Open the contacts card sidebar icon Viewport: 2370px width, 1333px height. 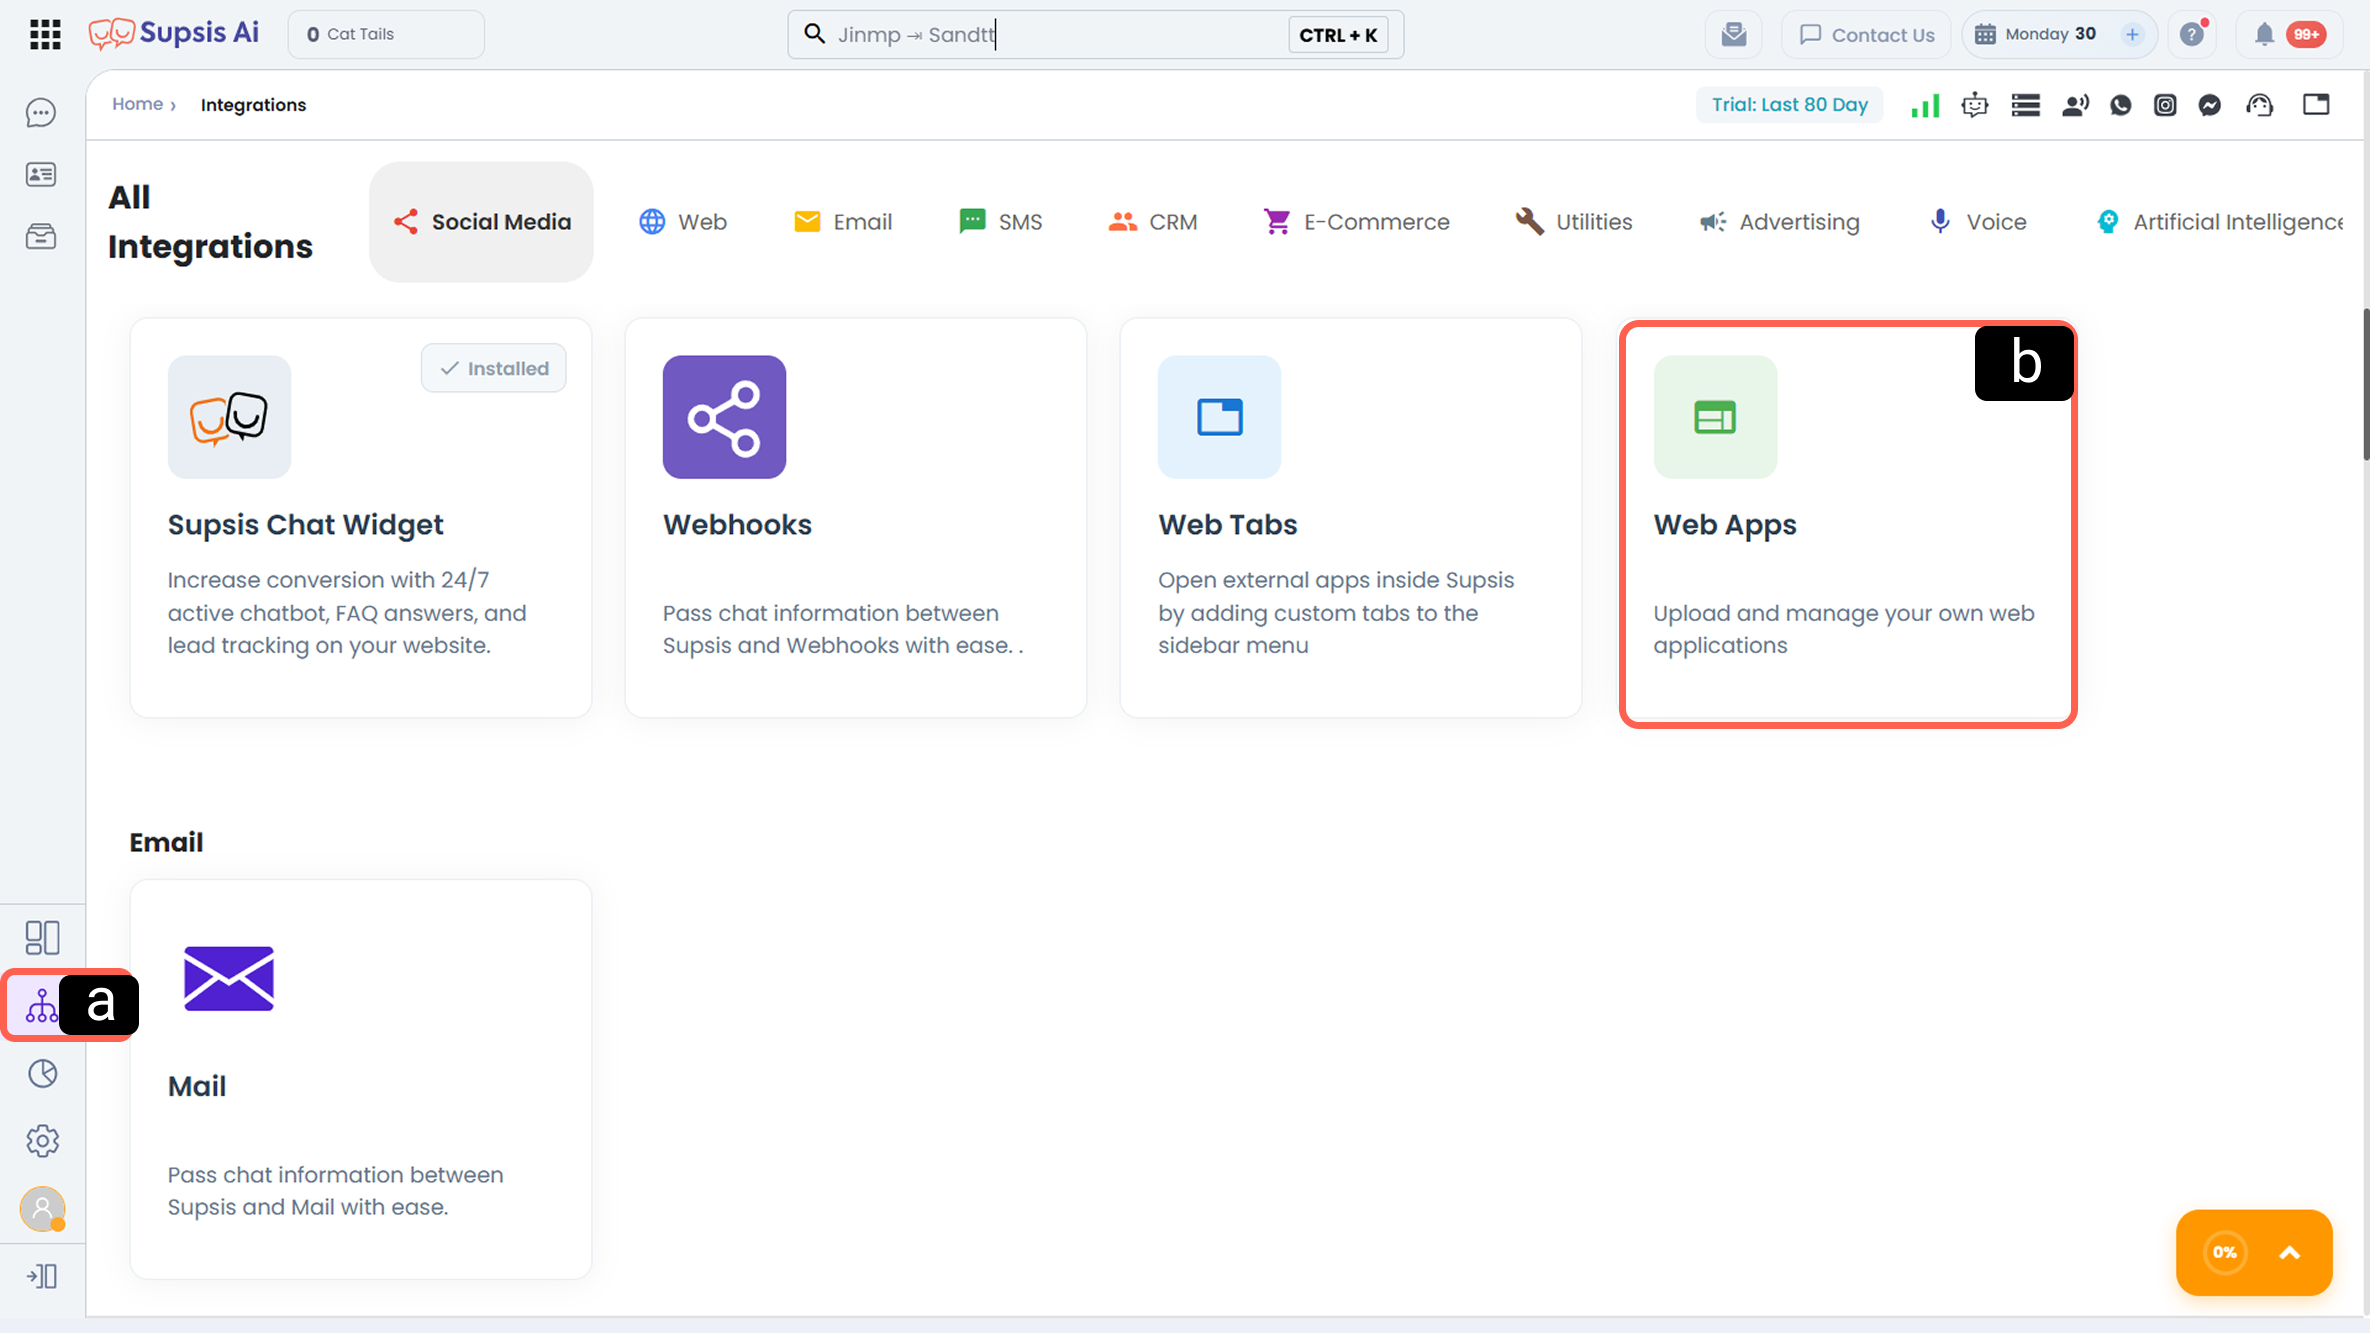(x=41, y=175)
